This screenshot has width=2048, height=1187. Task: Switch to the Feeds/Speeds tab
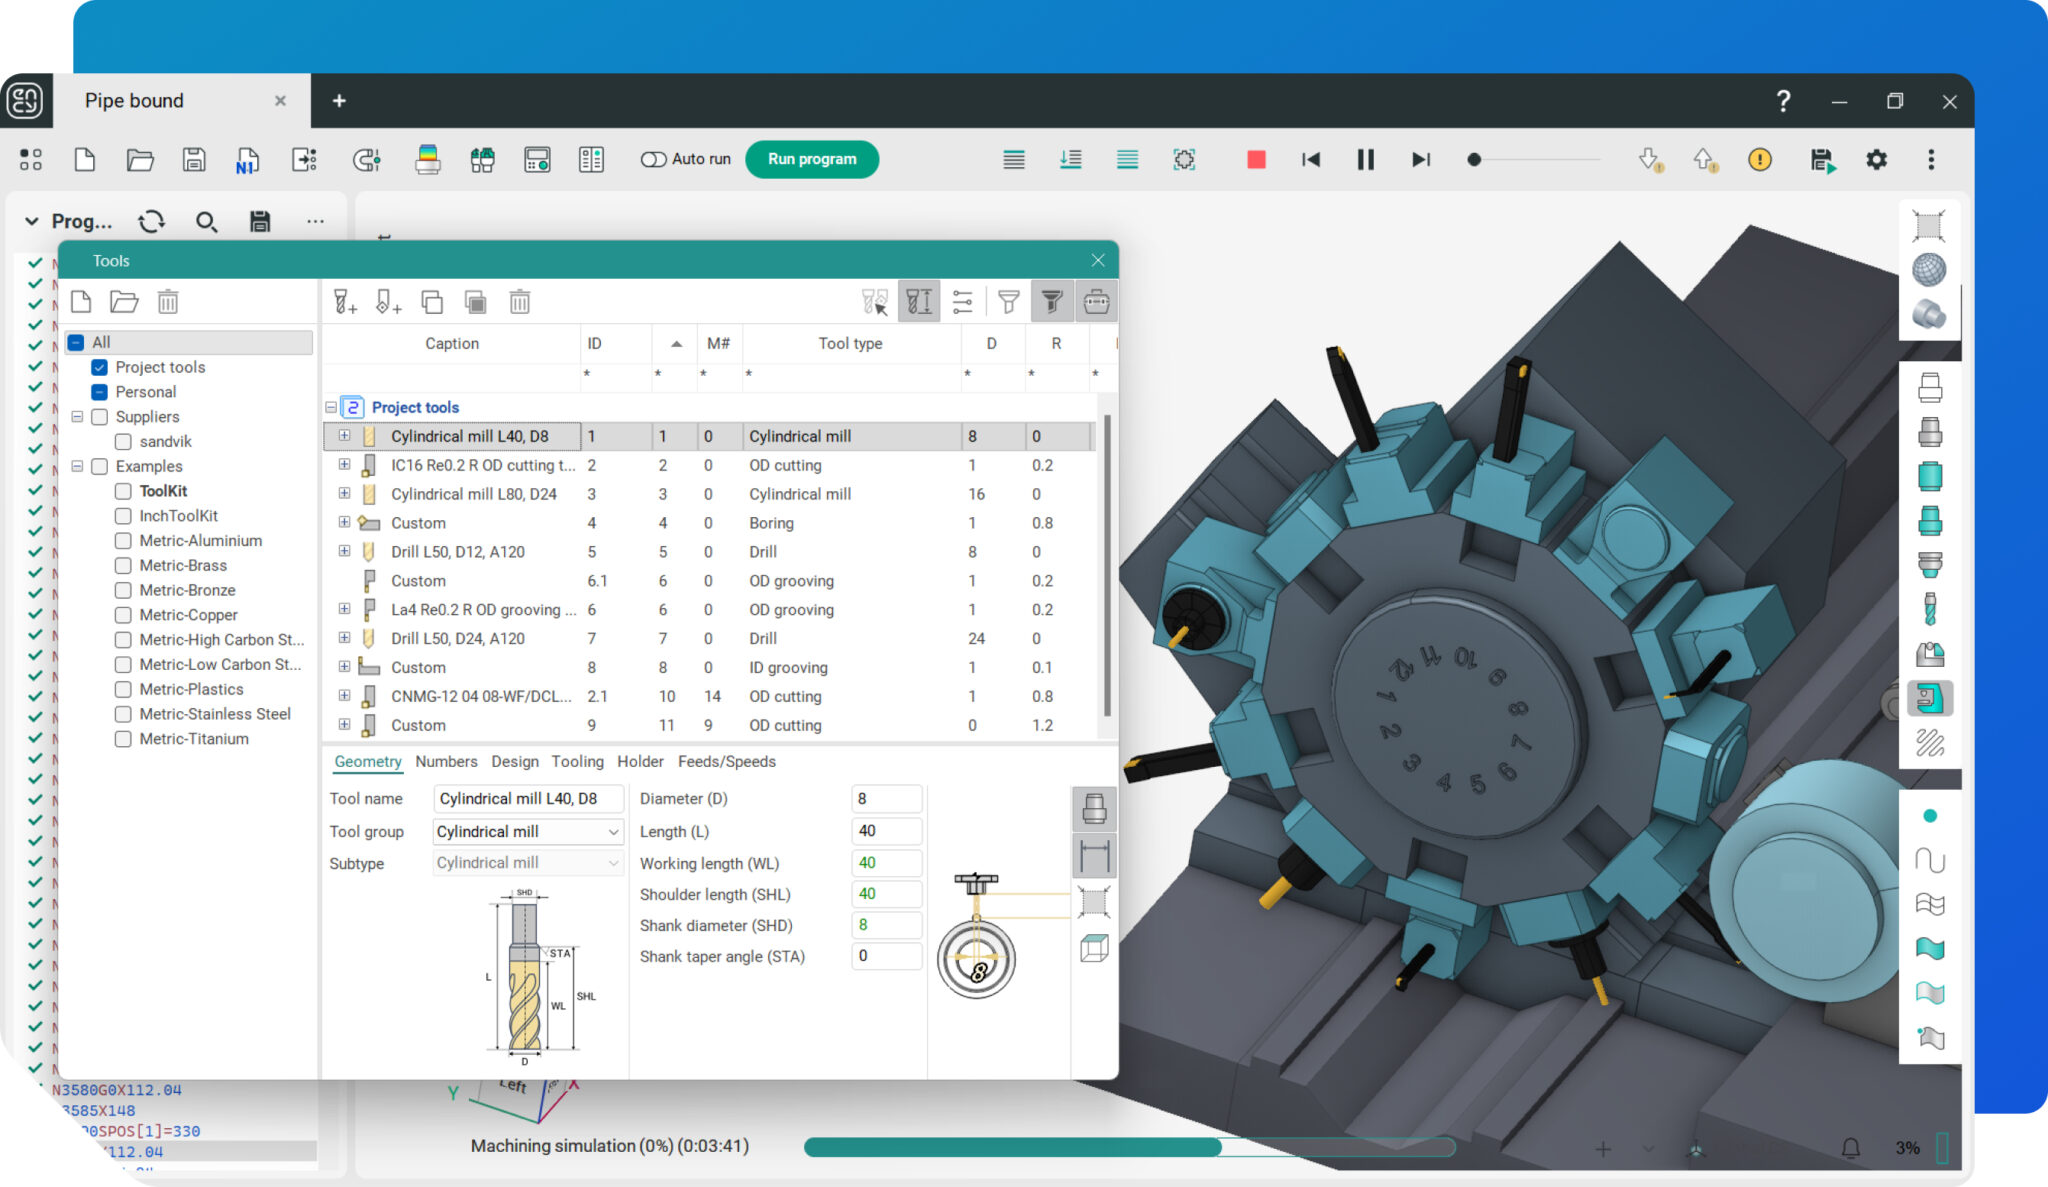pyautogui.click(x=726, y=762)
